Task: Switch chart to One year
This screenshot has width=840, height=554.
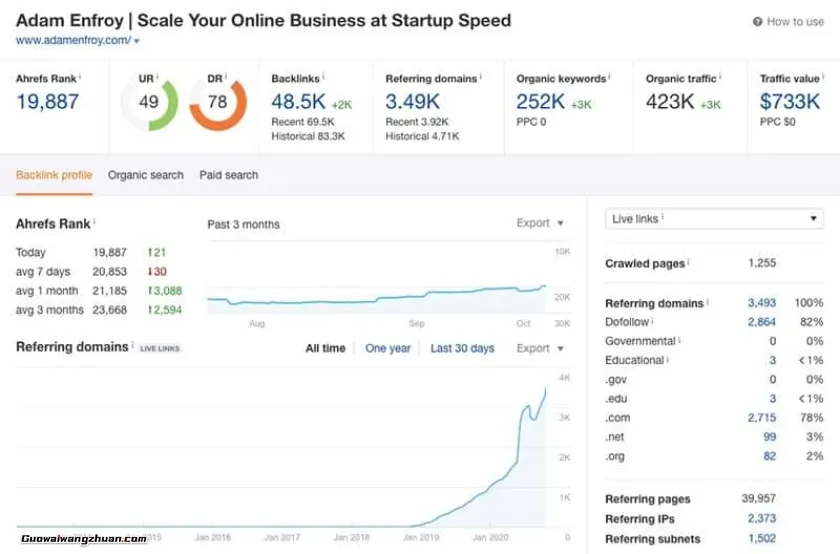Action: click(388, 348)
